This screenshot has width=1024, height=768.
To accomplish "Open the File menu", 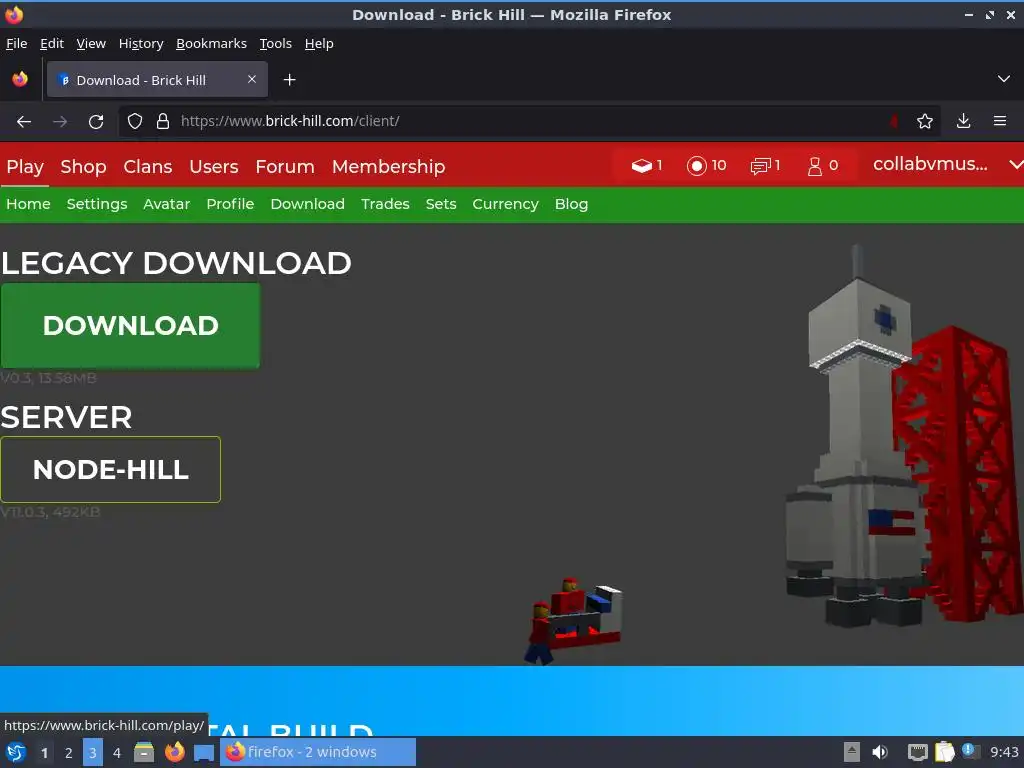I will pos(16,44).
